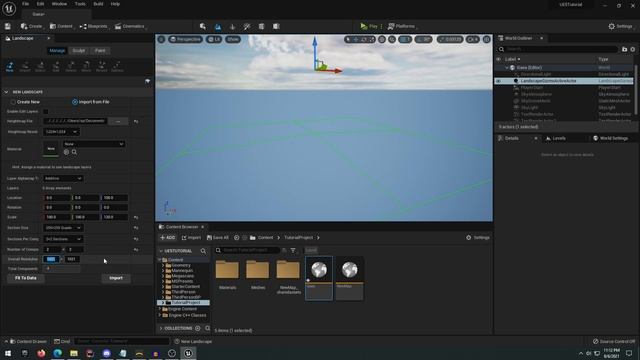This screenshot has width=640, height=360.
Task: Expand the Collections section
Action: pyautogui.click(x=160, y=329)
